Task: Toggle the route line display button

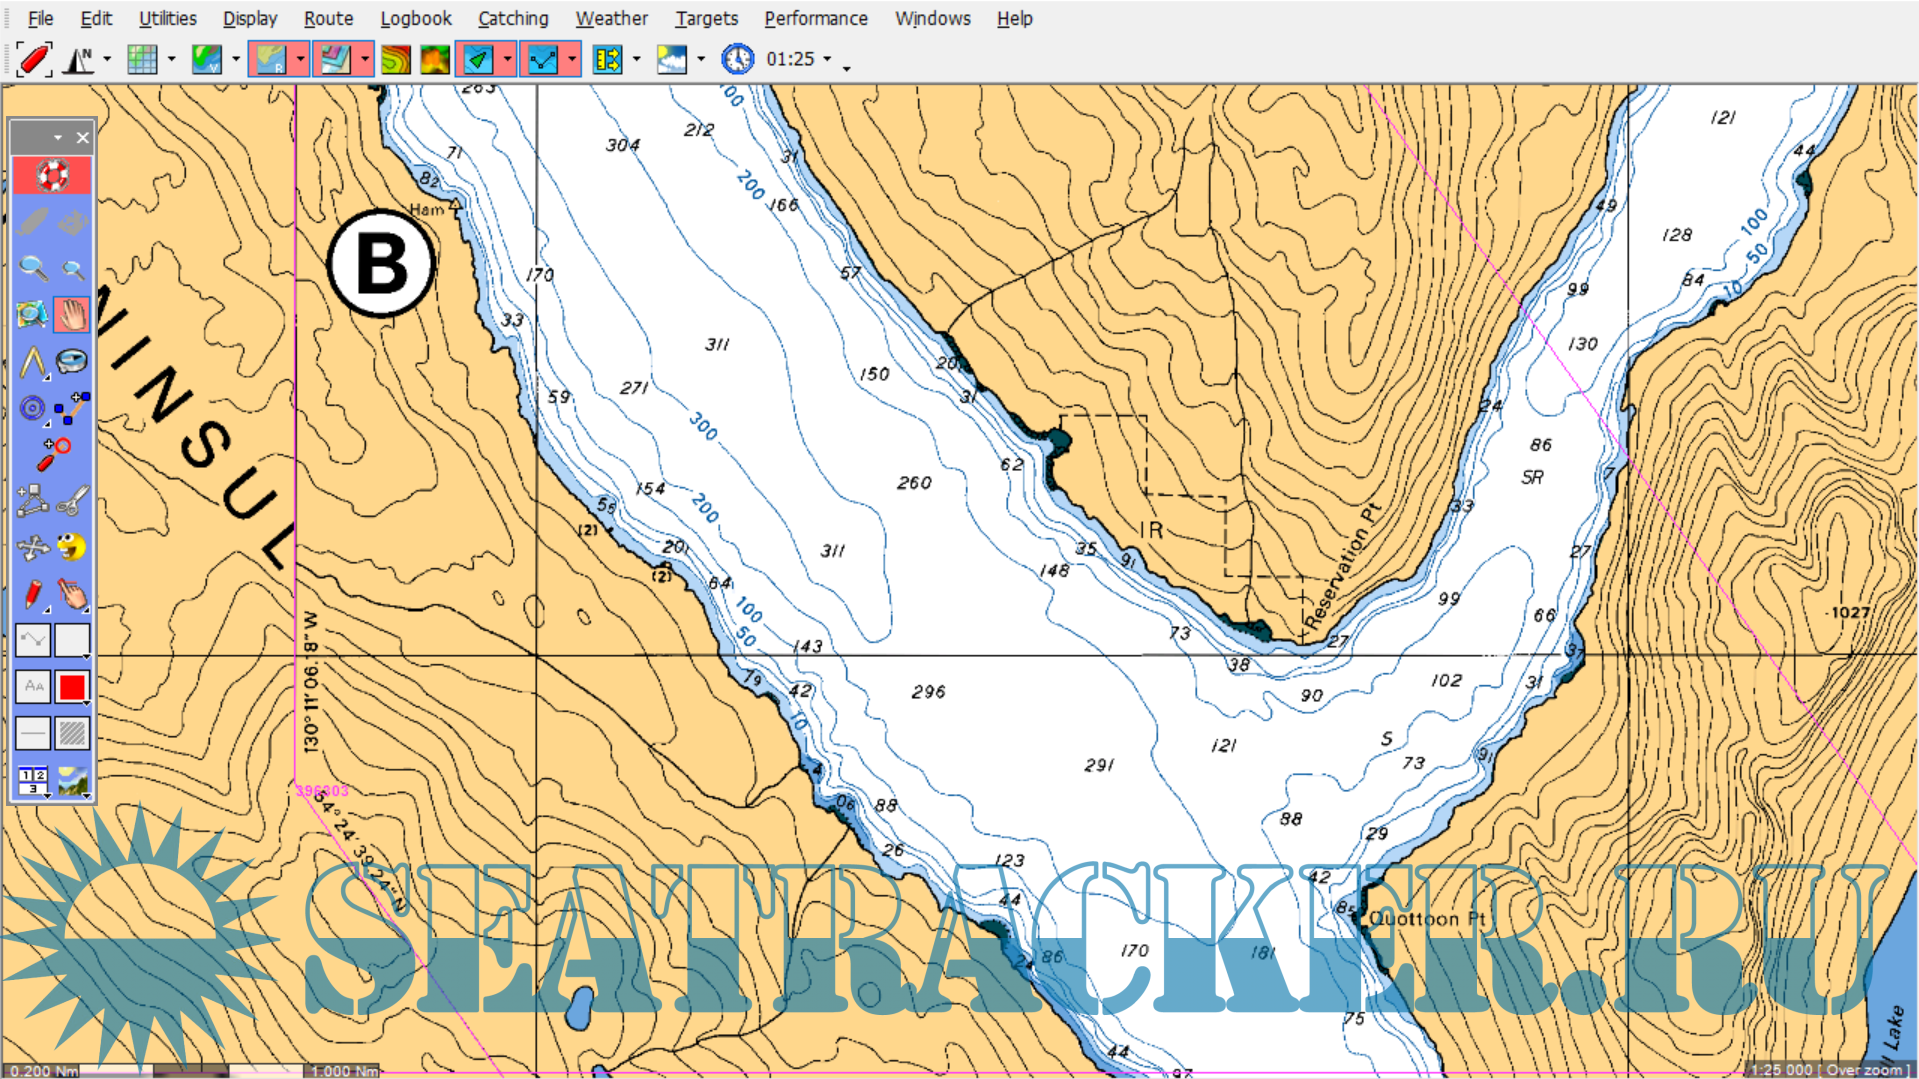Action: tap(543, 60)
